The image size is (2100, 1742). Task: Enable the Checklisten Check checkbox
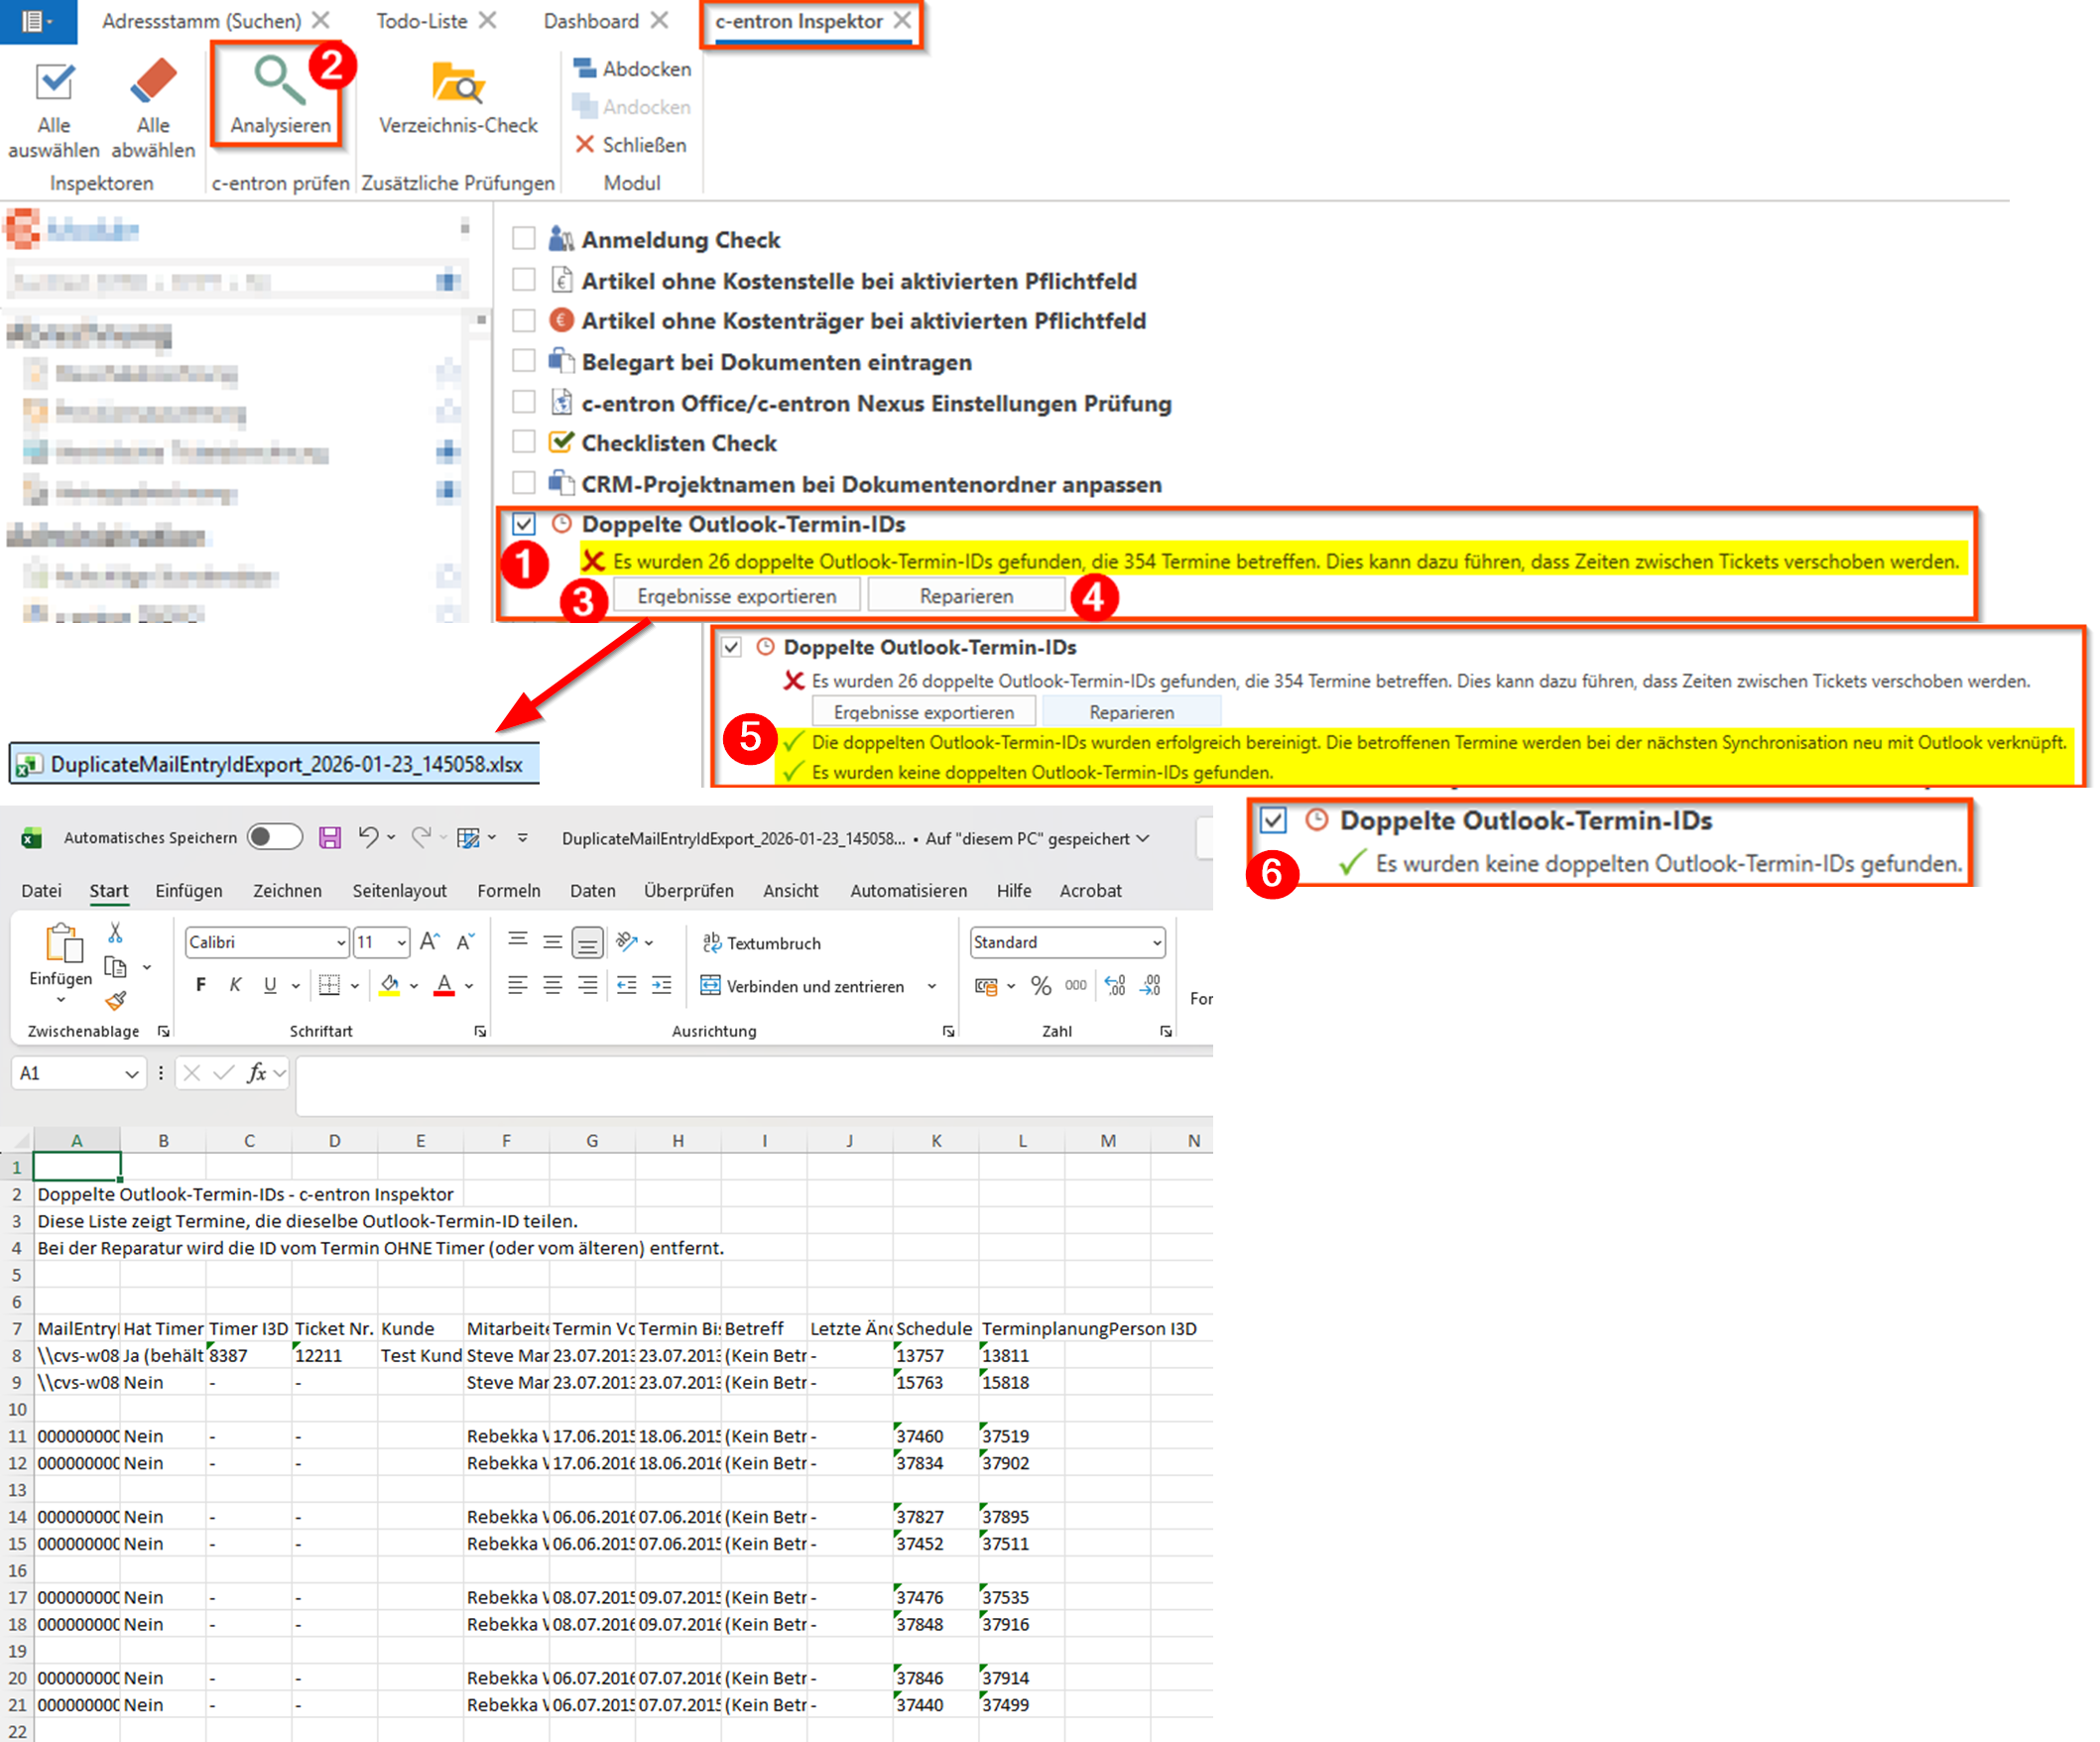(x=524, y=442)
